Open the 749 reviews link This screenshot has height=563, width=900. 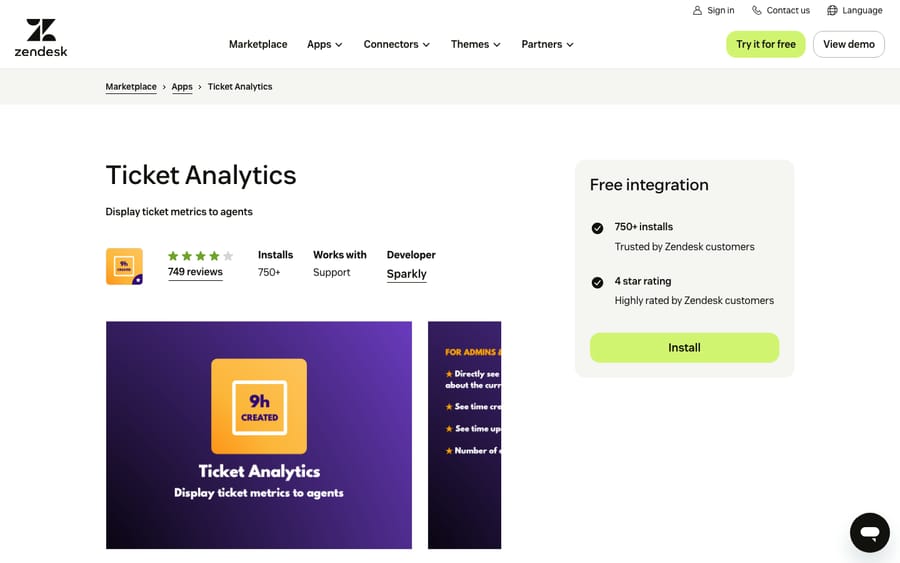coord(195,272)
